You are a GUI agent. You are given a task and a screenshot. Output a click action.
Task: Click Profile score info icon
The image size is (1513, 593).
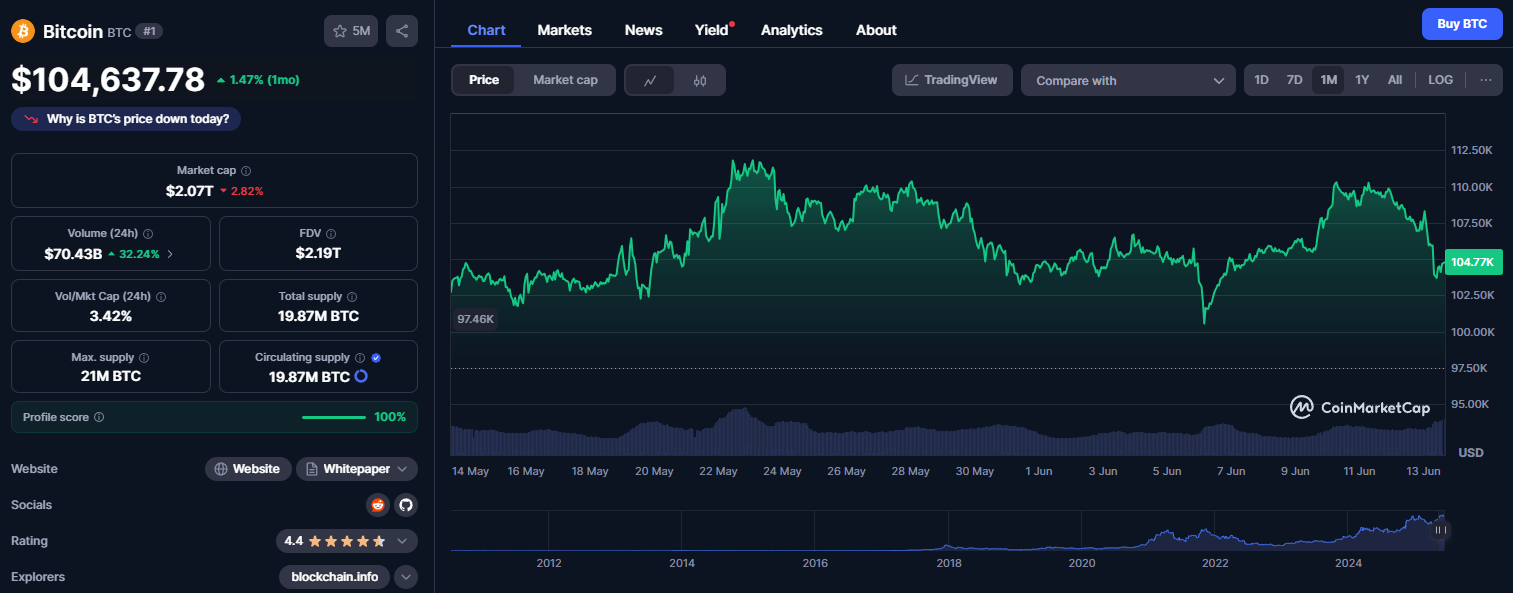point(99,417)
